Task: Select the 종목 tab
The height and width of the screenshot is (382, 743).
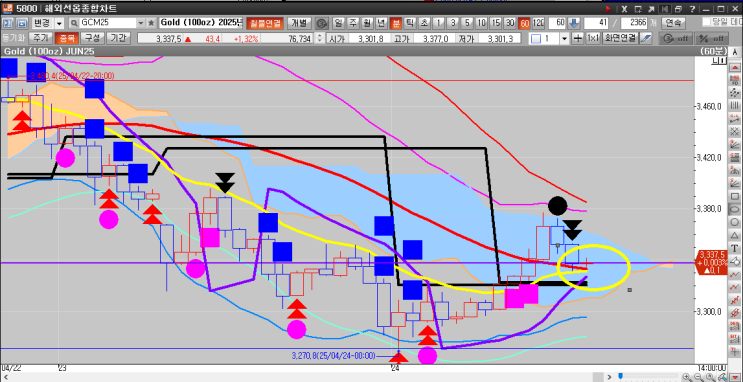Action: point(67,38)
